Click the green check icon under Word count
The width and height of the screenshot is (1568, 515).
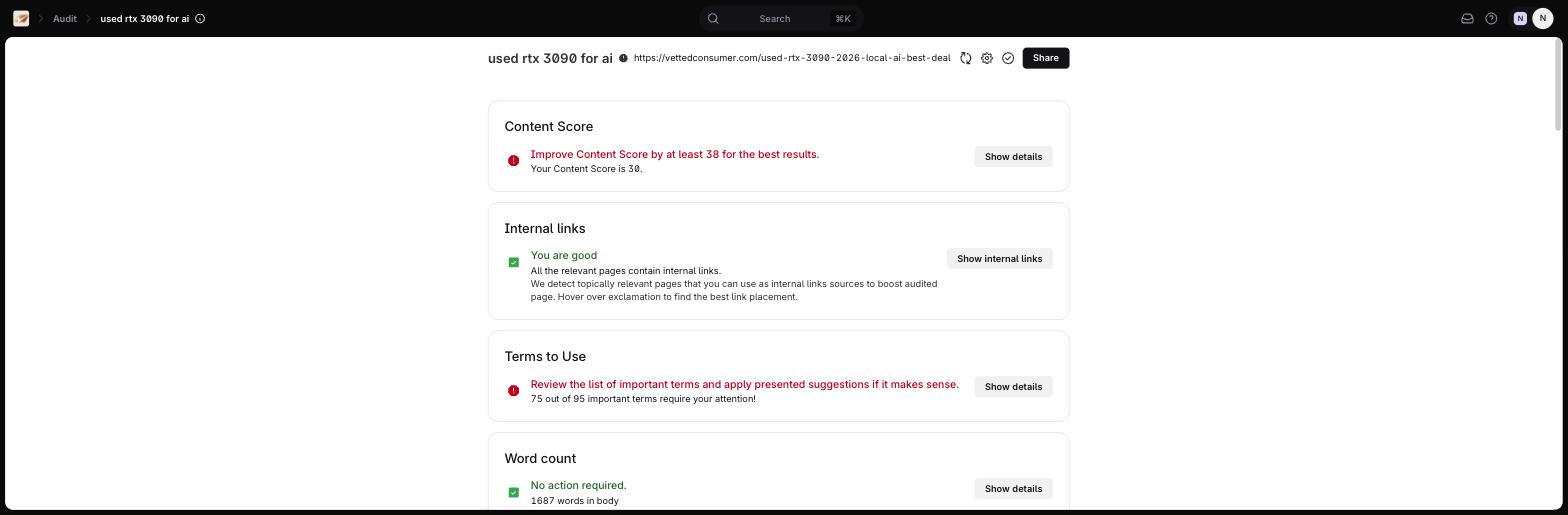pos(513,492)
